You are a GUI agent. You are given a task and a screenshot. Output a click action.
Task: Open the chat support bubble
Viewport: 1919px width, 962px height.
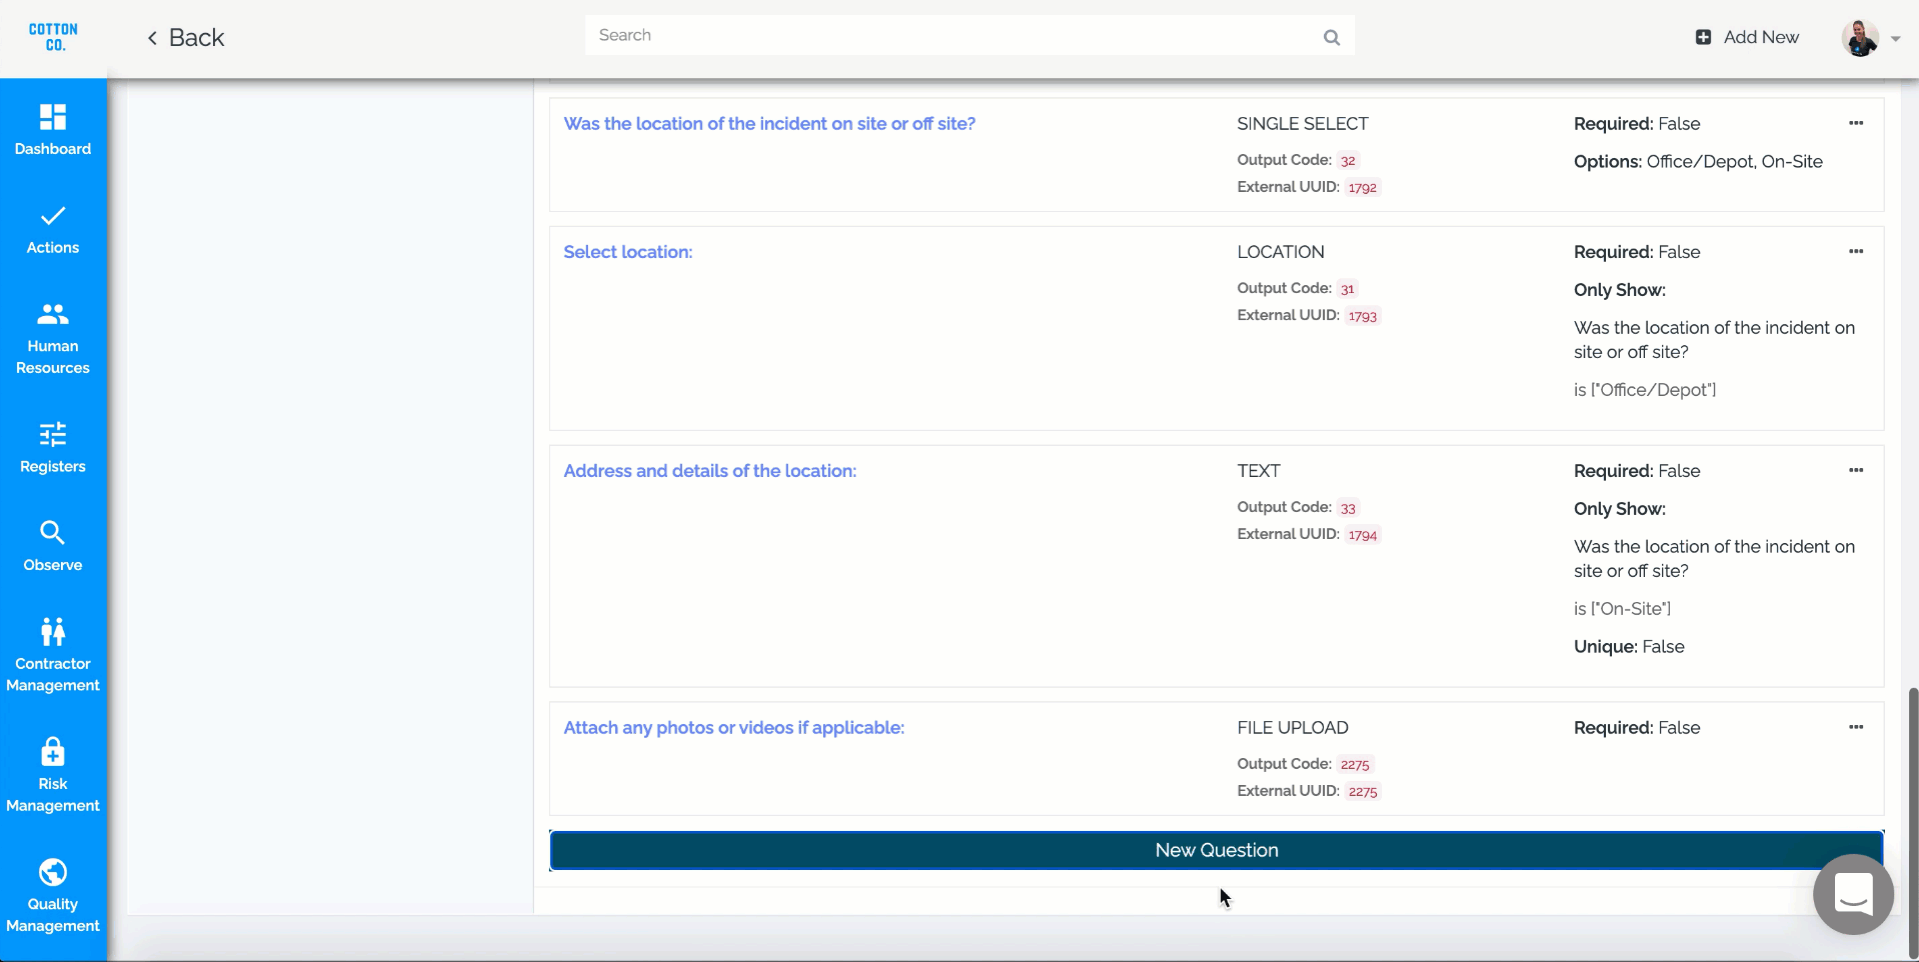point(1852,894)
